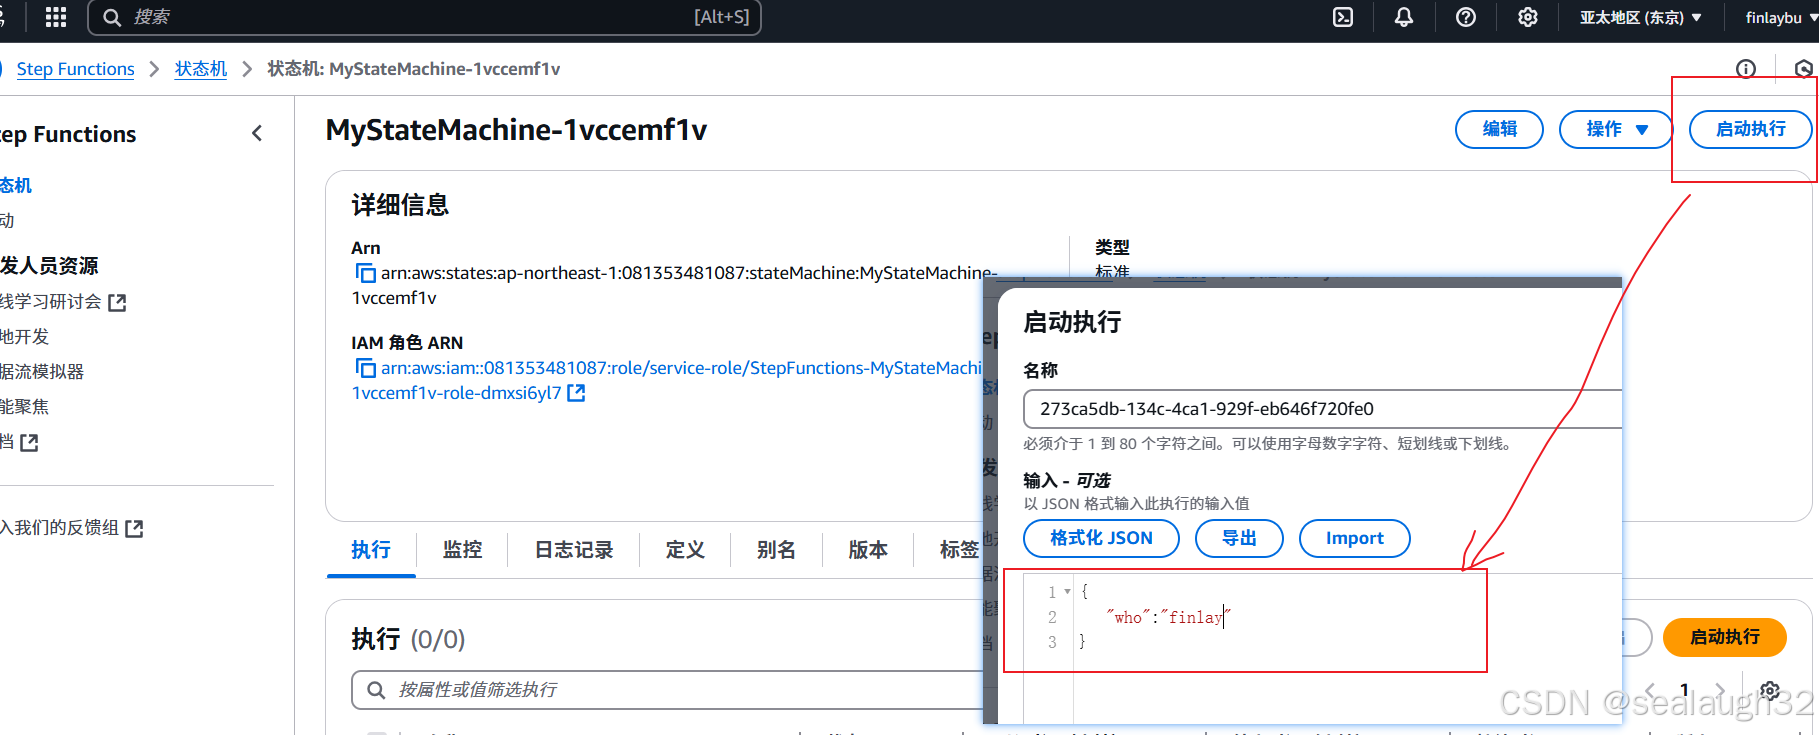This screenshot has height=735, width=1819.
Task: Click the top-right 启动执行 outline button
Action: click(x=1750, y=129)
